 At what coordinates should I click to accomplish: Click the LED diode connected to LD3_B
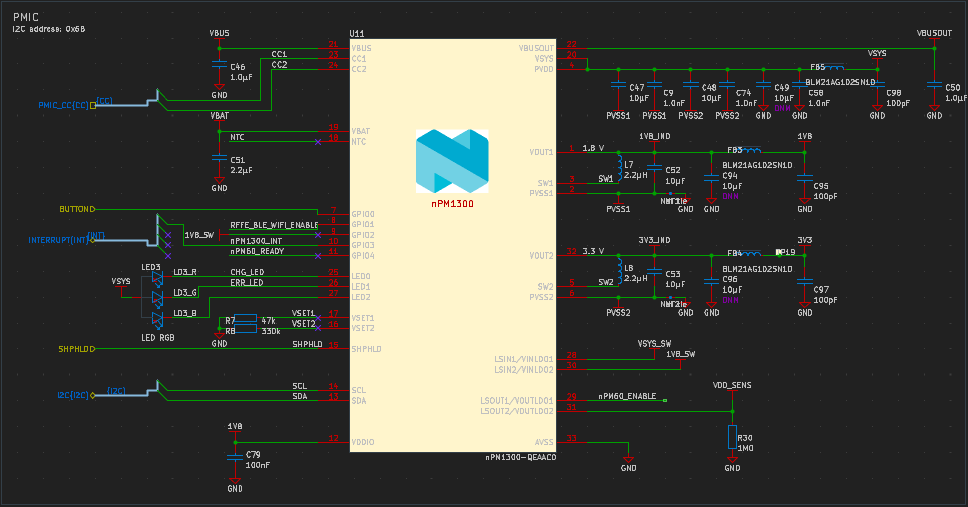point(157,320)
